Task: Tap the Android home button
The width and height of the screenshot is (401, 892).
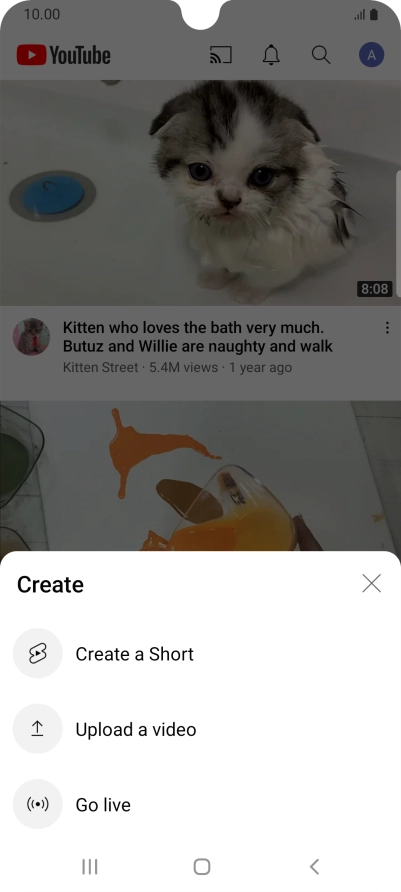Action: coord(201,866)
